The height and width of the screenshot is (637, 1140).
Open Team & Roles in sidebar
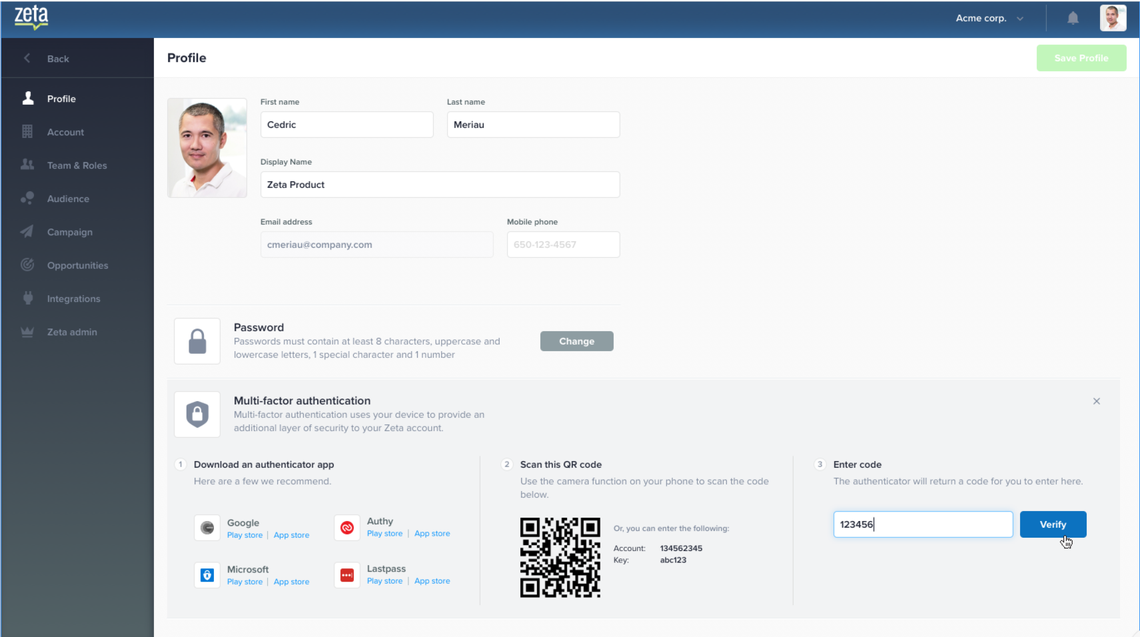pos(76,165)
